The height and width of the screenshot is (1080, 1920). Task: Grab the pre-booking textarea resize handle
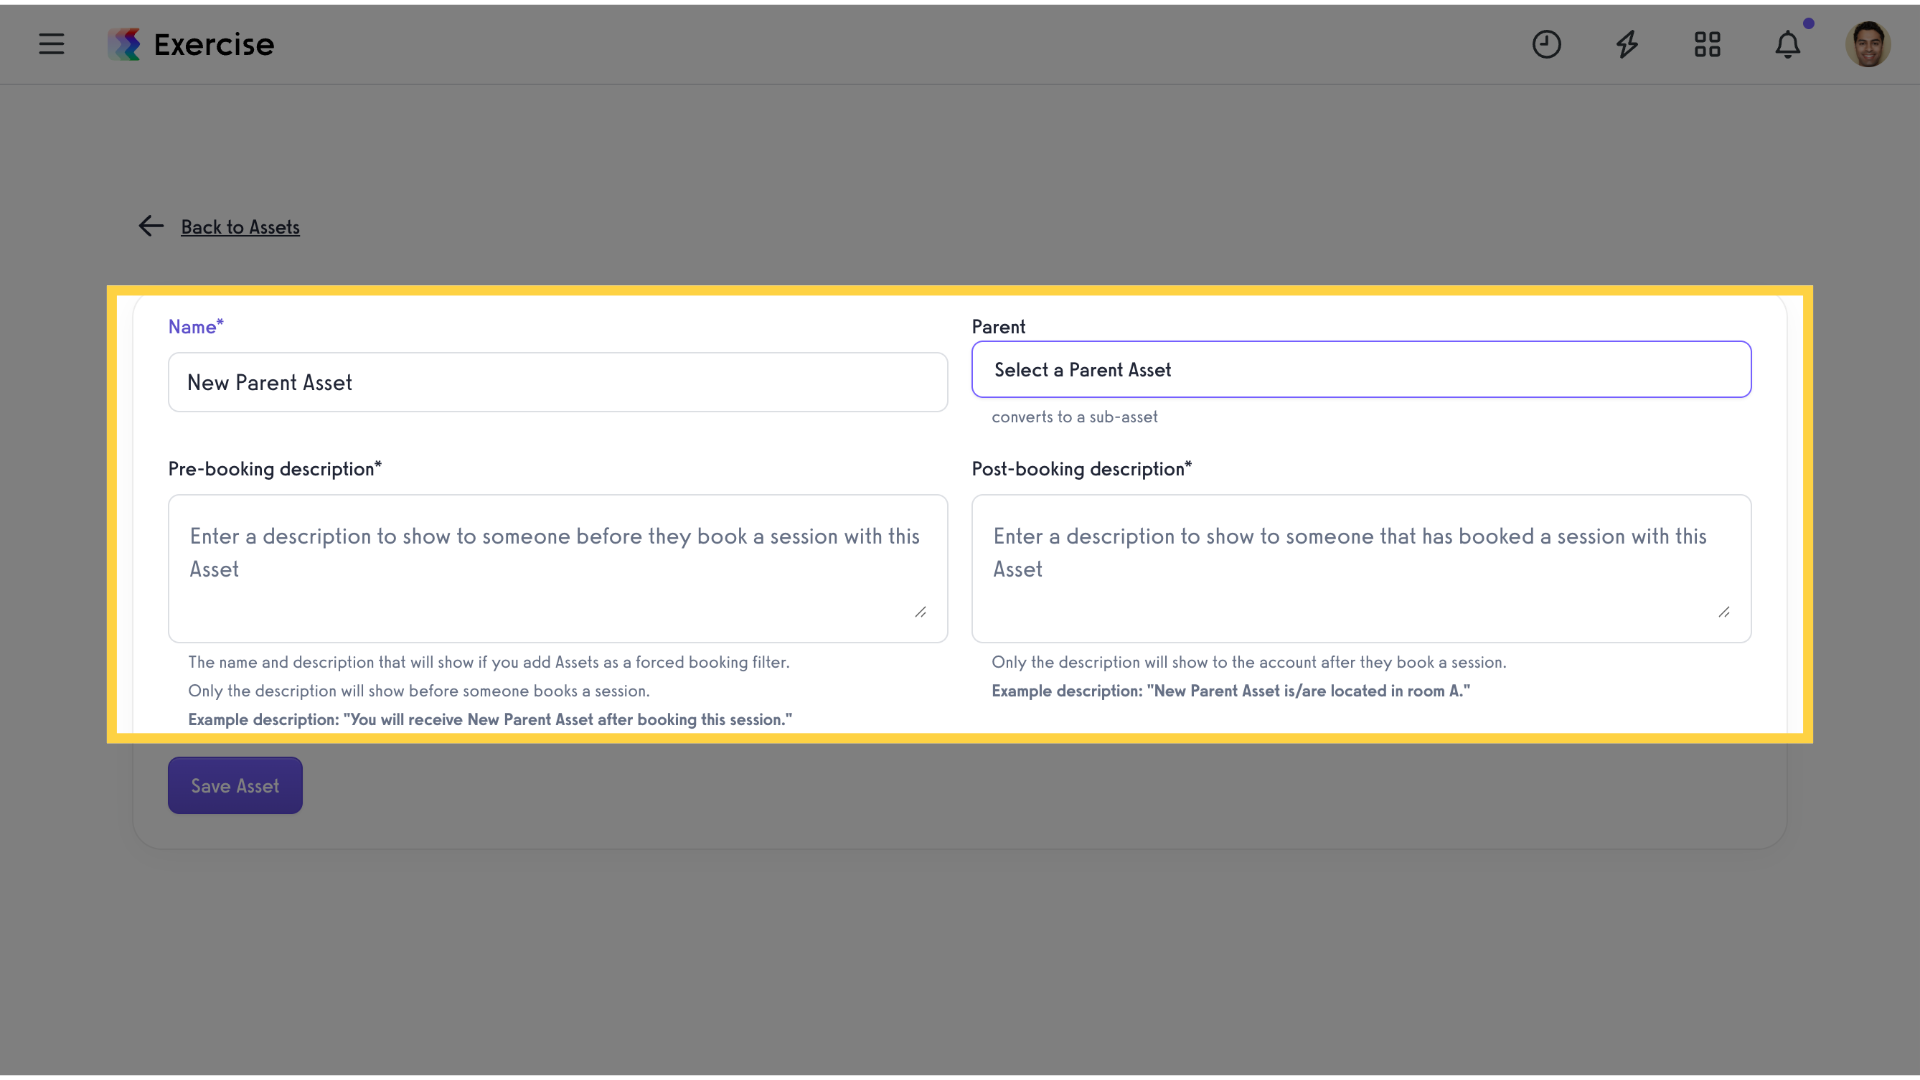(x=920, y=612)
